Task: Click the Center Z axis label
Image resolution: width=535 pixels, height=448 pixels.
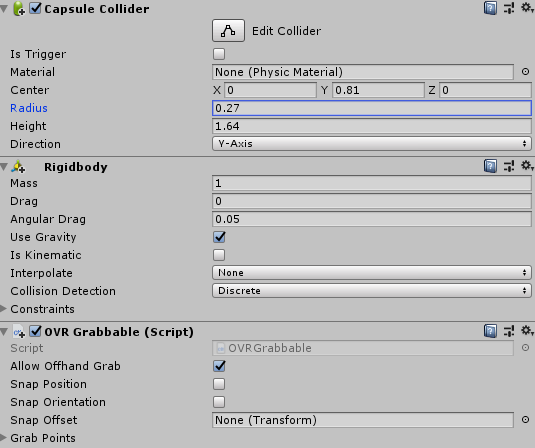Action: tap(432, 90)
